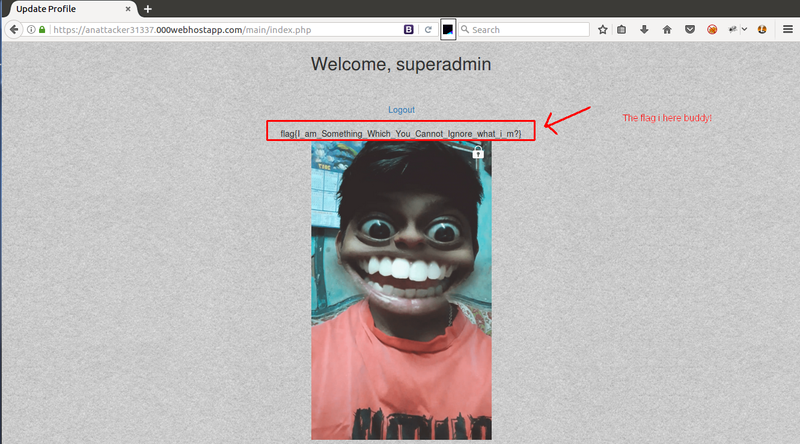The width and height of the screenshot is (800, 444).
Task: Open the color picker square beside the search box
Action: click(449, 30)
